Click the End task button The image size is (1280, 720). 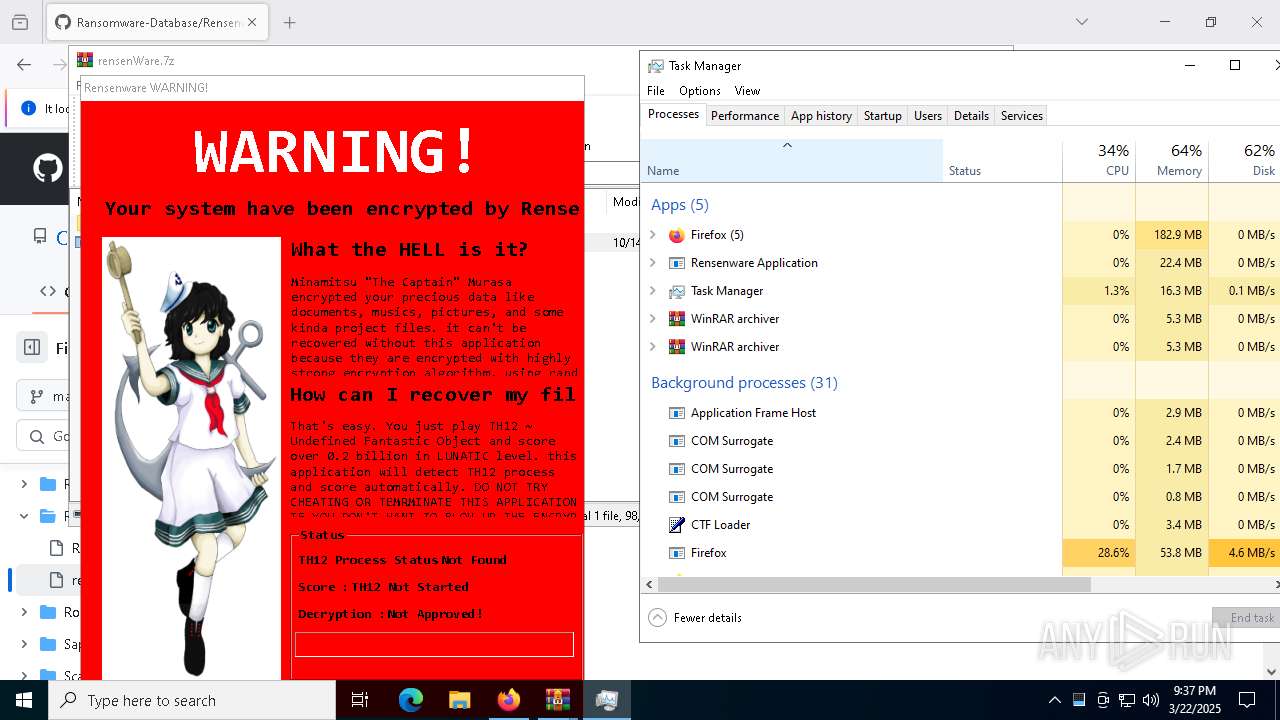coord(1247,618)
